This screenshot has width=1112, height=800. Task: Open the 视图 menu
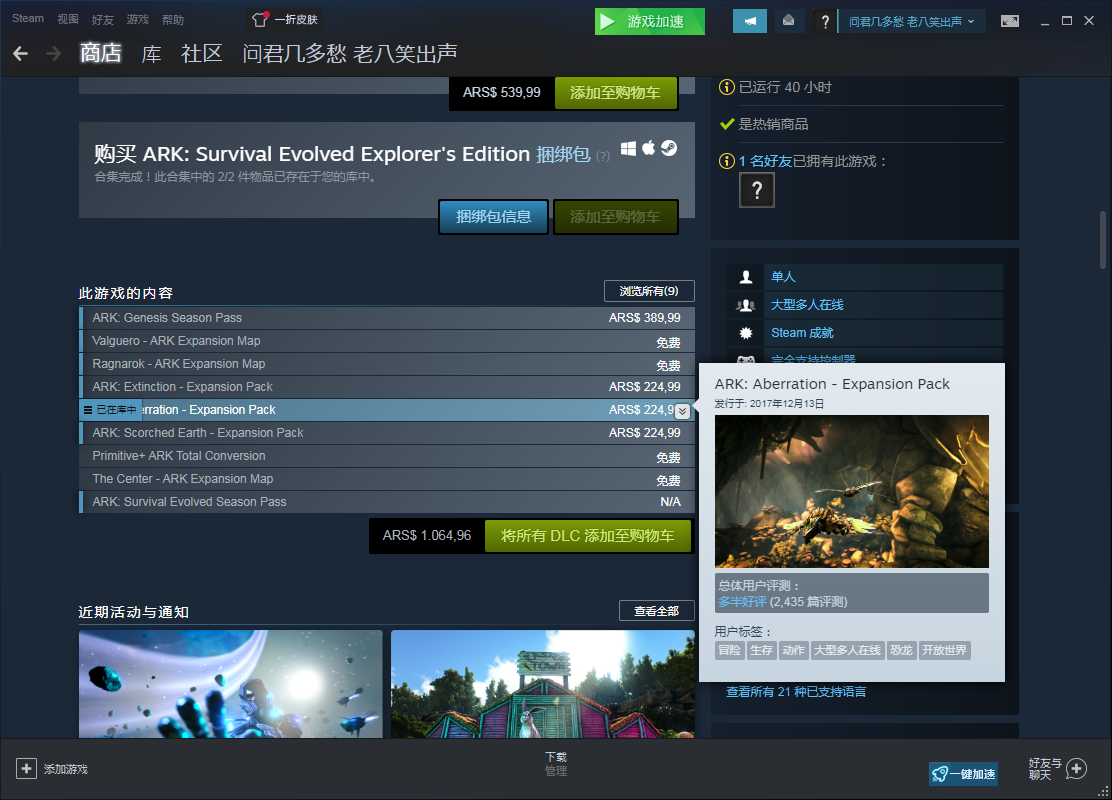point(68,19)
